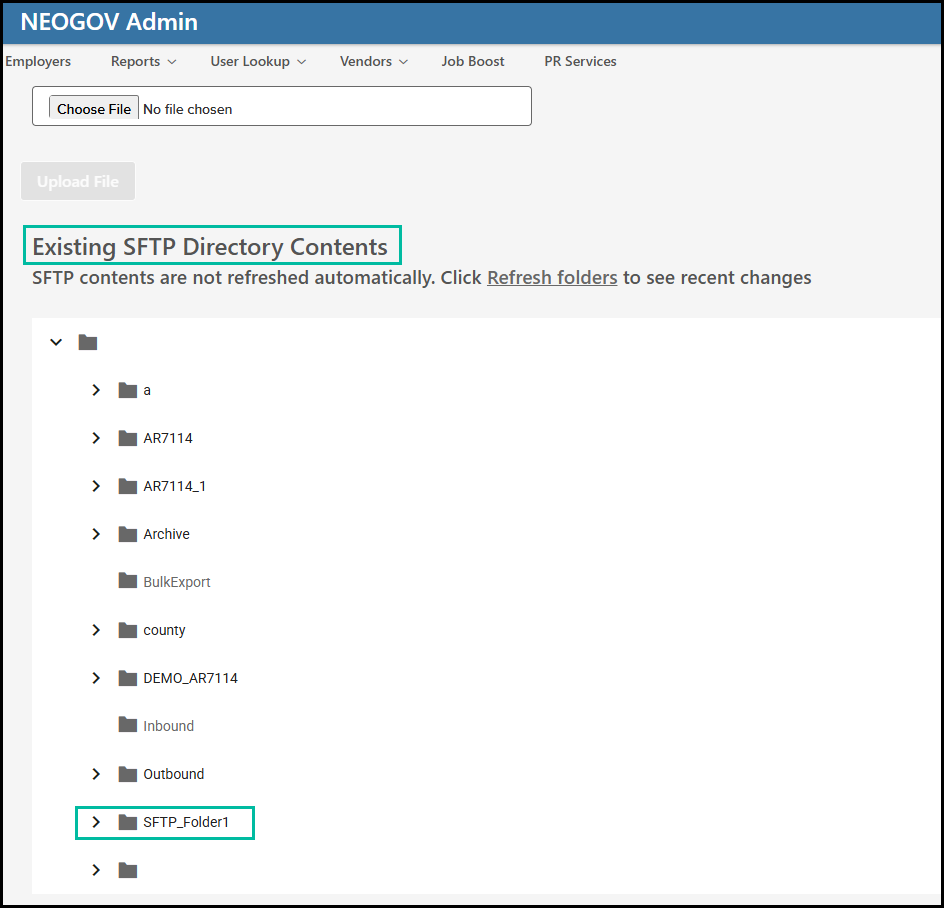
Task: Click the Choose File button
Action: tap(94, 108)
